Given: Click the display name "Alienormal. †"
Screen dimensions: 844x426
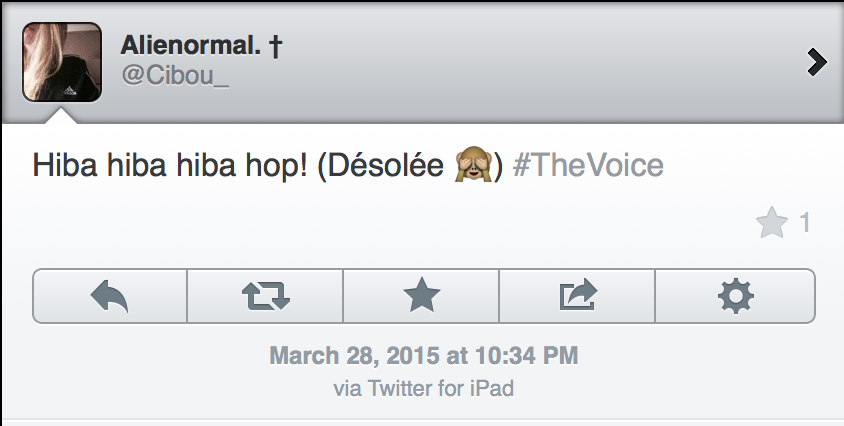Looking at the screenshot, I should (x=192, y=45).
